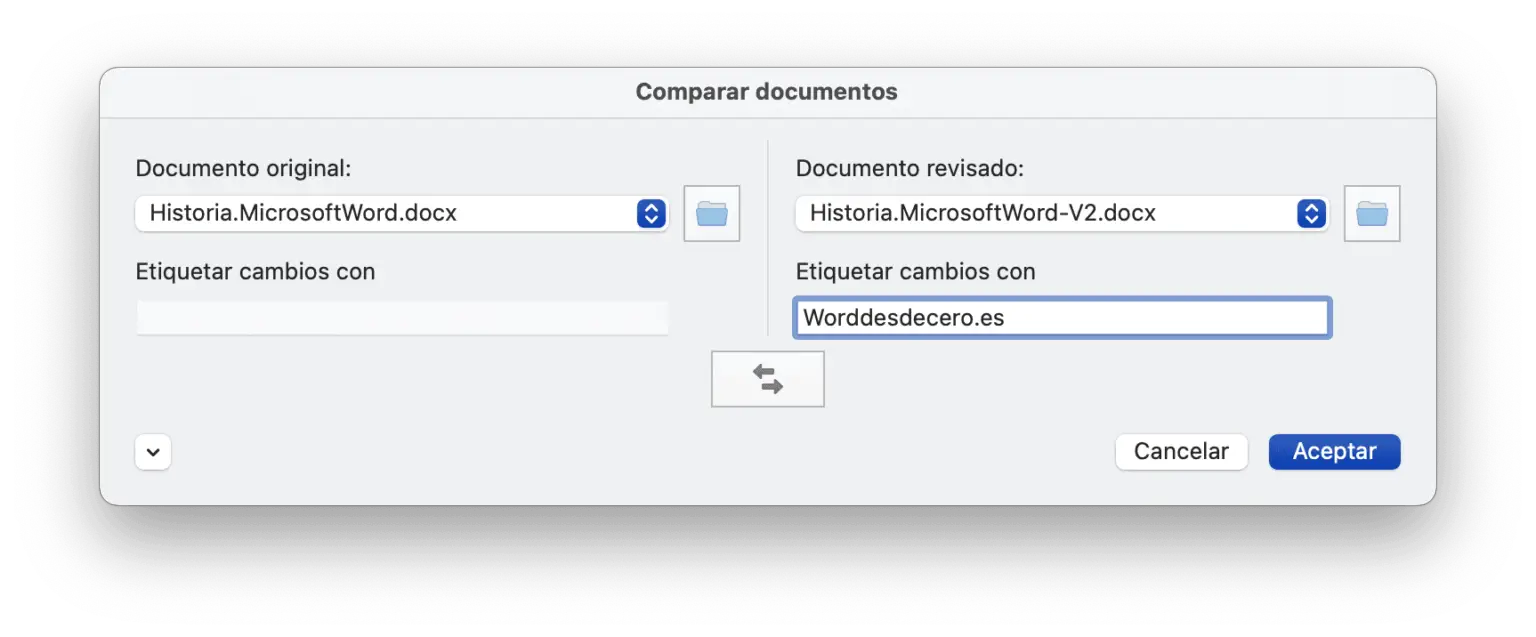The width and height of the screenshot is (1536, 637).
Task: Click the right Etiquetar cambios con label
Action: coord(915,271)
